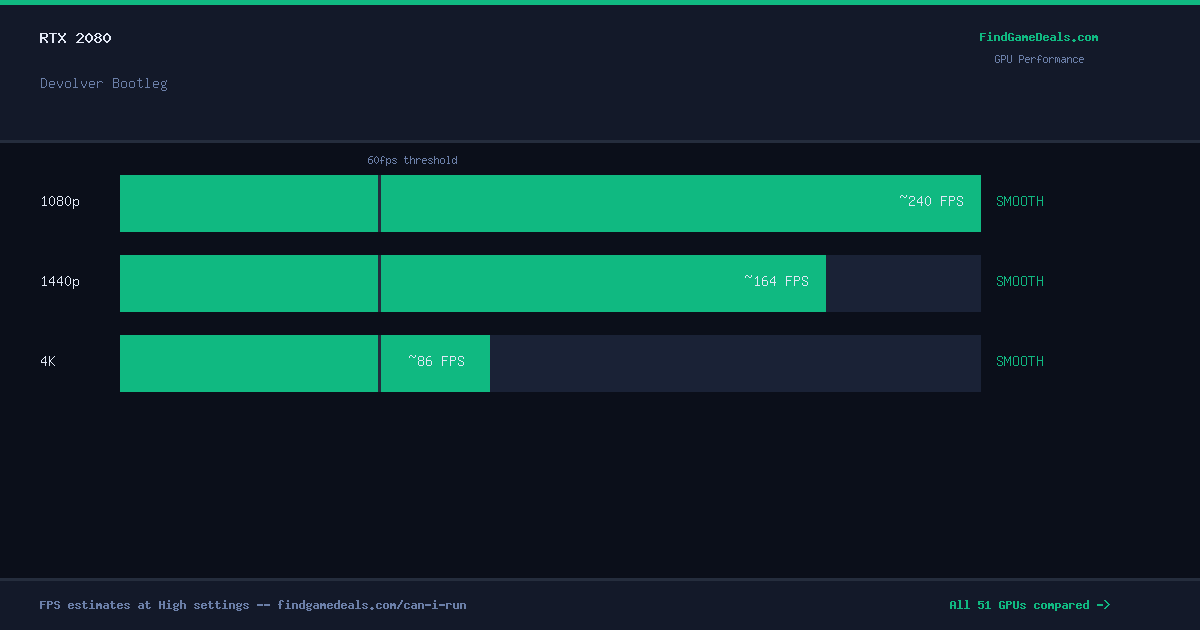
Task: Open the All 51 GPUs compared link
Action: pos(1029,605)
